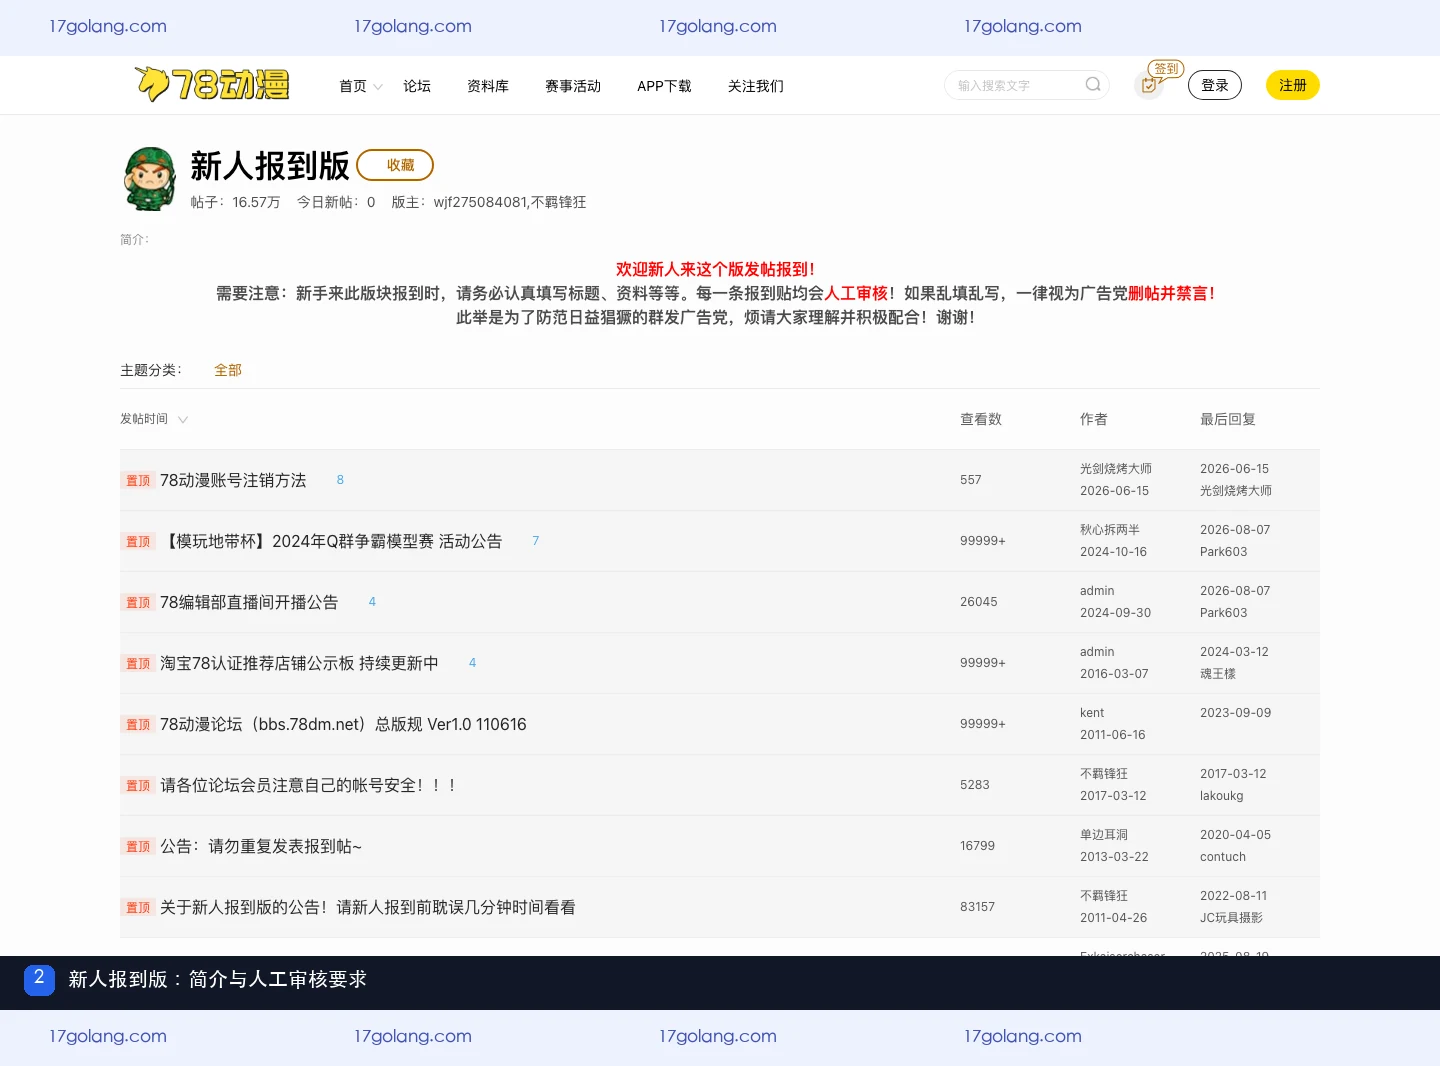Open 赛事活动 navigation item

573,86
